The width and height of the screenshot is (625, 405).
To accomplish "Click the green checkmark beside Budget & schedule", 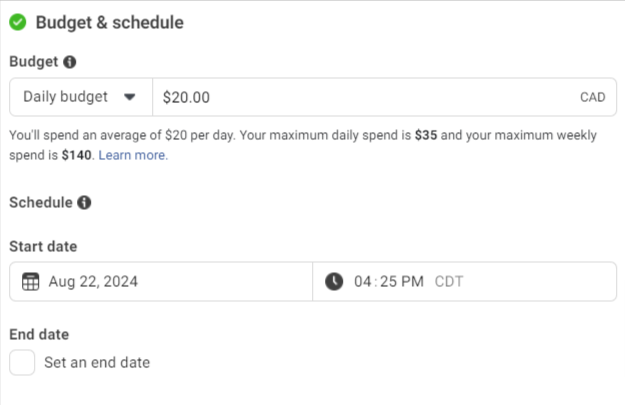I will click(18, 22).
